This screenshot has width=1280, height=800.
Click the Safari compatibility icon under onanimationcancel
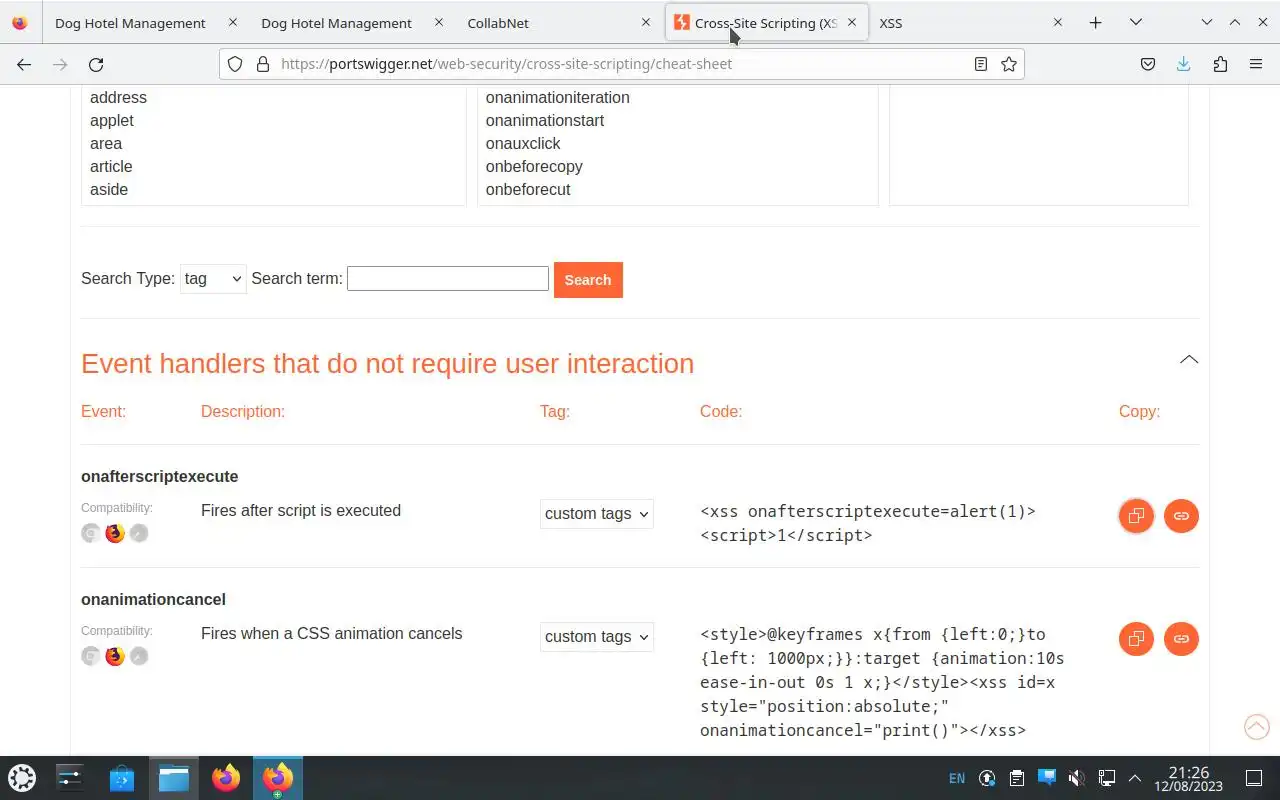tap(139, 656)
